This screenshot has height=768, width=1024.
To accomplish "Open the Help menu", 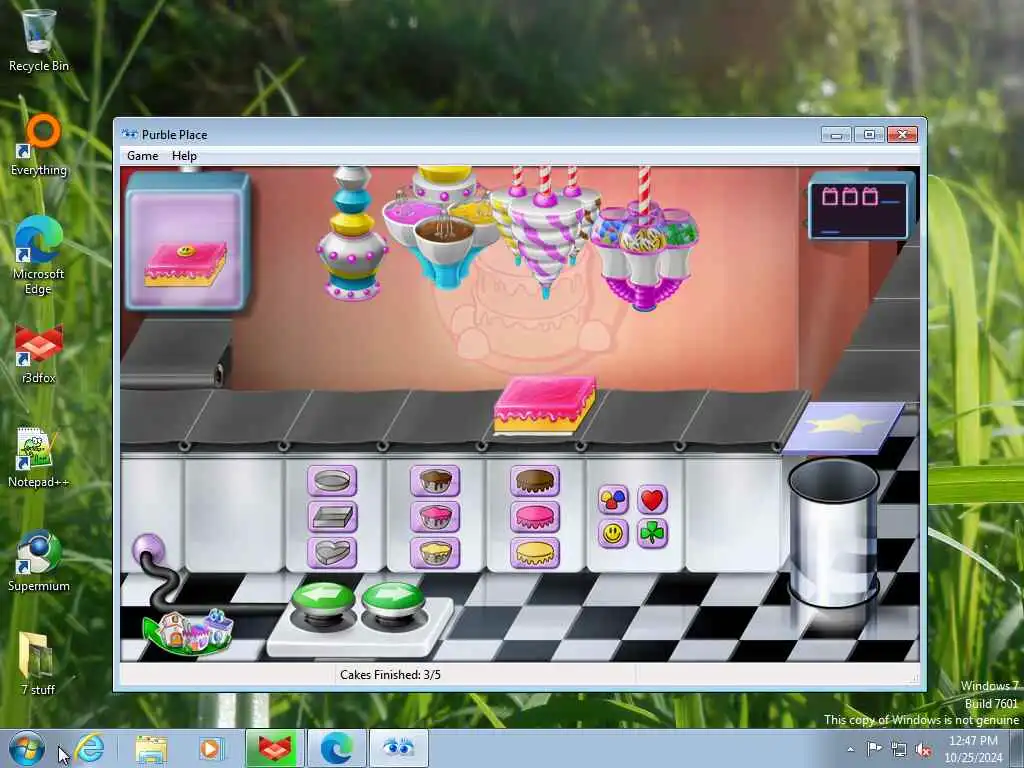I will click(x=184, y=156).
